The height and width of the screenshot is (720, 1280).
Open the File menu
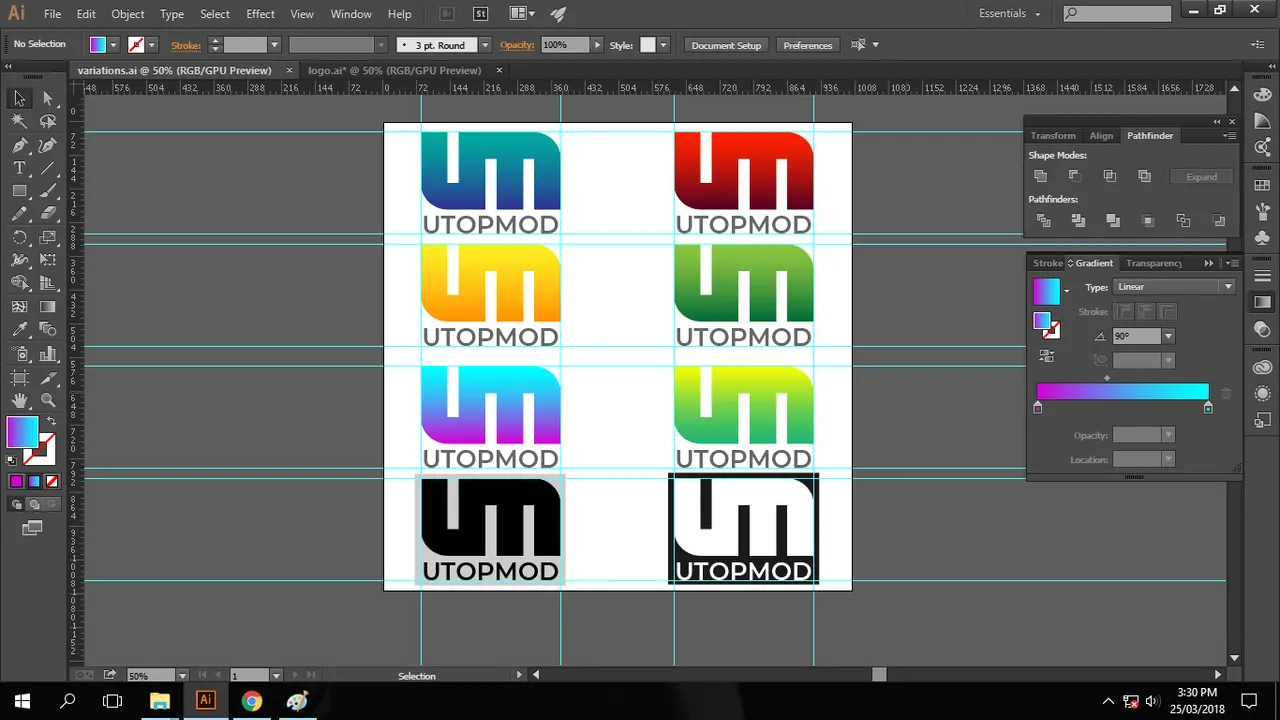[x=52, y=14]
